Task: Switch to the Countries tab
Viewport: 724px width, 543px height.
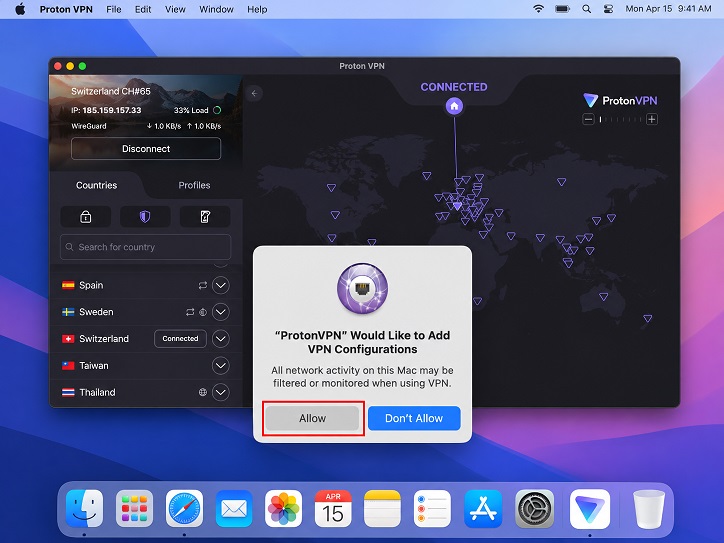Action: [97, 185]
